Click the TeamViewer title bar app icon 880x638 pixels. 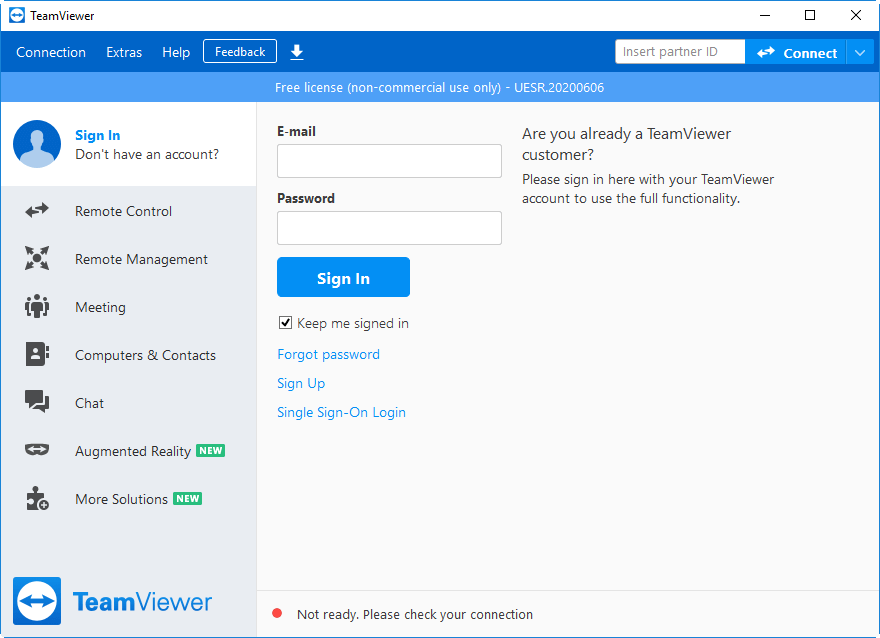tap(17, 15)
